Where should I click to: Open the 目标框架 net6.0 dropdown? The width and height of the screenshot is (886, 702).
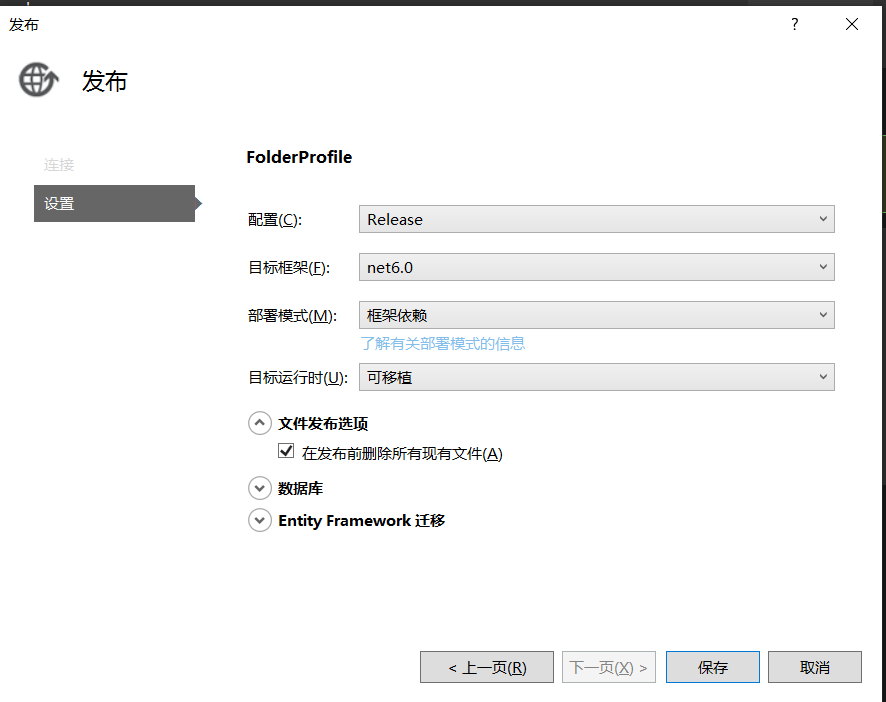596,267
